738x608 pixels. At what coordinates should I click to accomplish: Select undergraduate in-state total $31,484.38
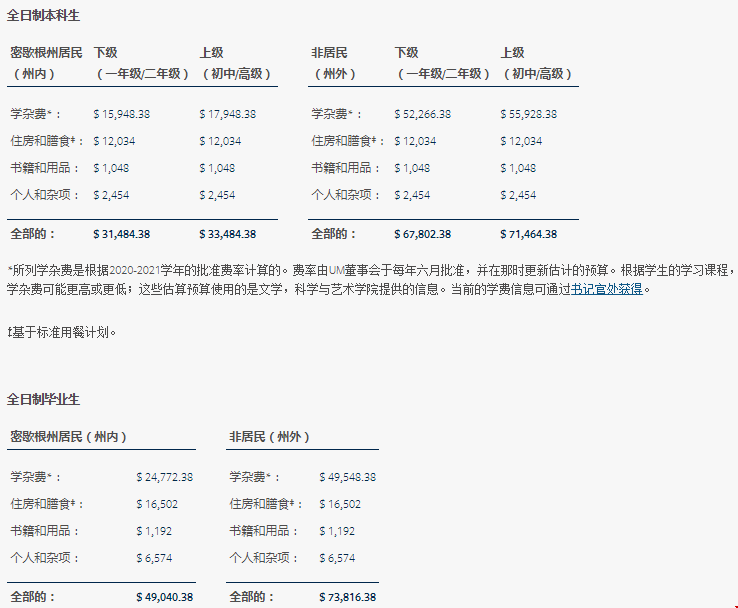[x=121, y=234]
